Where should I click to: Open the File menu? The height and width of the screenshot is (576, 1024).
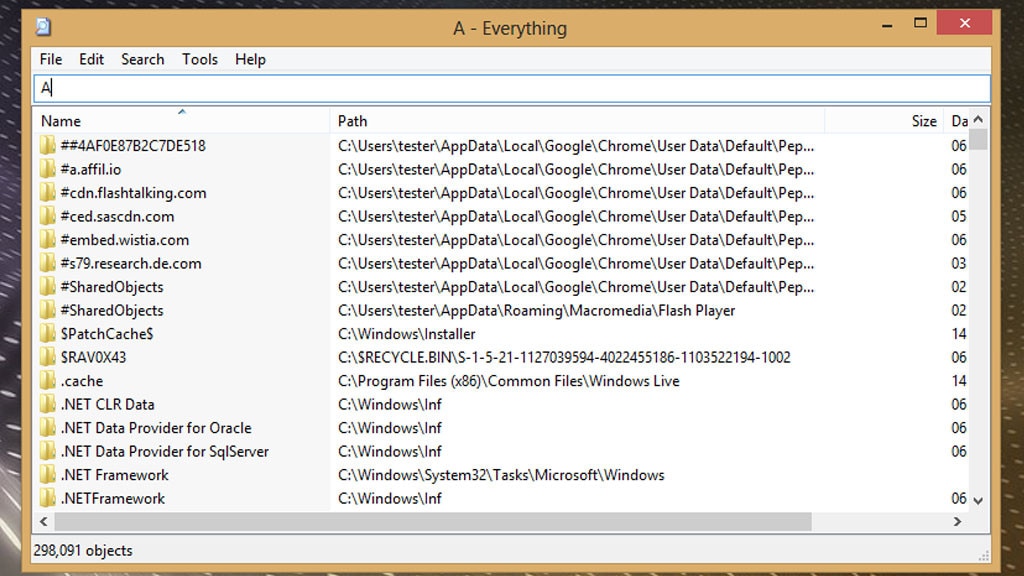click(51, 59)
